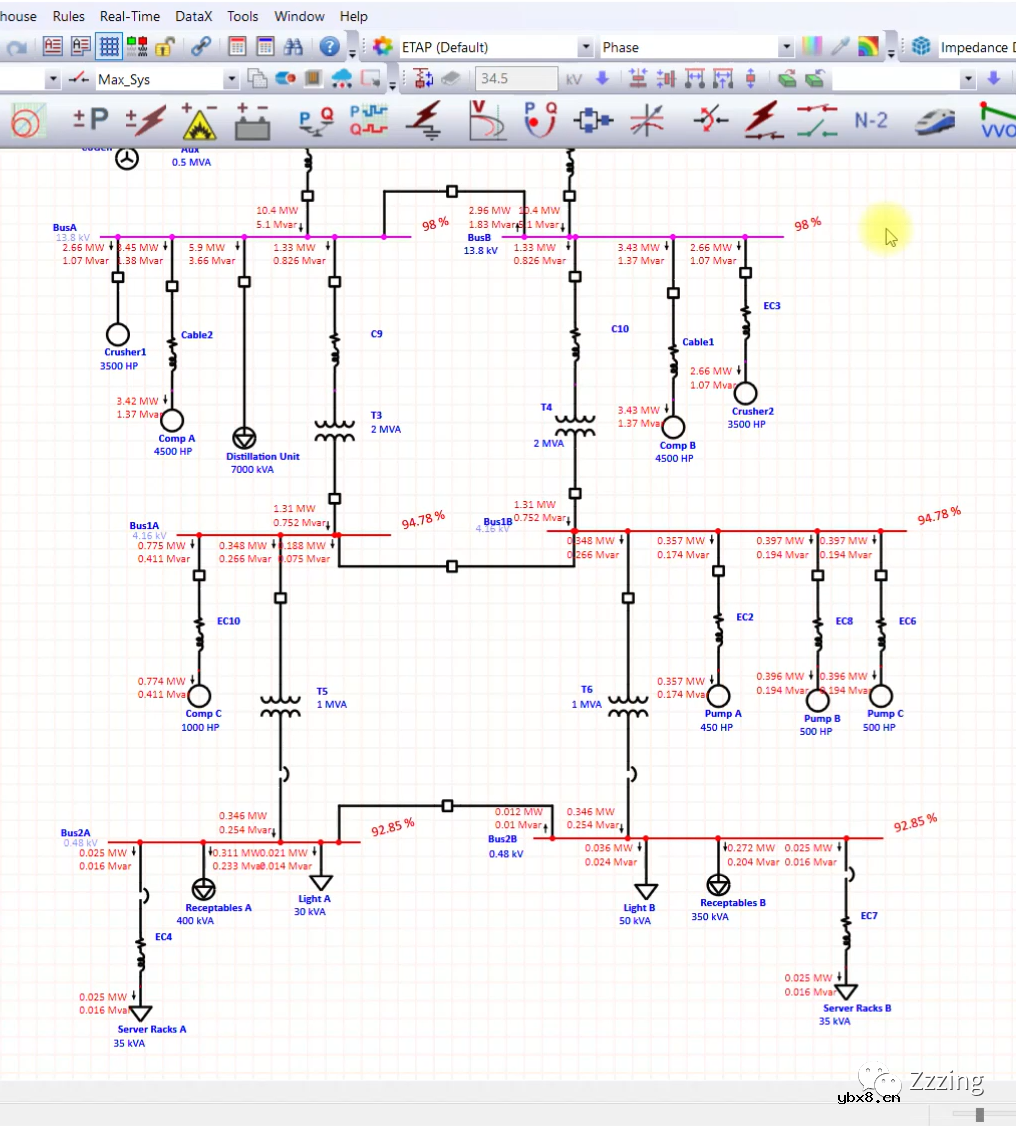Select the battery DC analysis mode icon
Viewport: 1016px width, 1128px height.
[x=252, y=121]
